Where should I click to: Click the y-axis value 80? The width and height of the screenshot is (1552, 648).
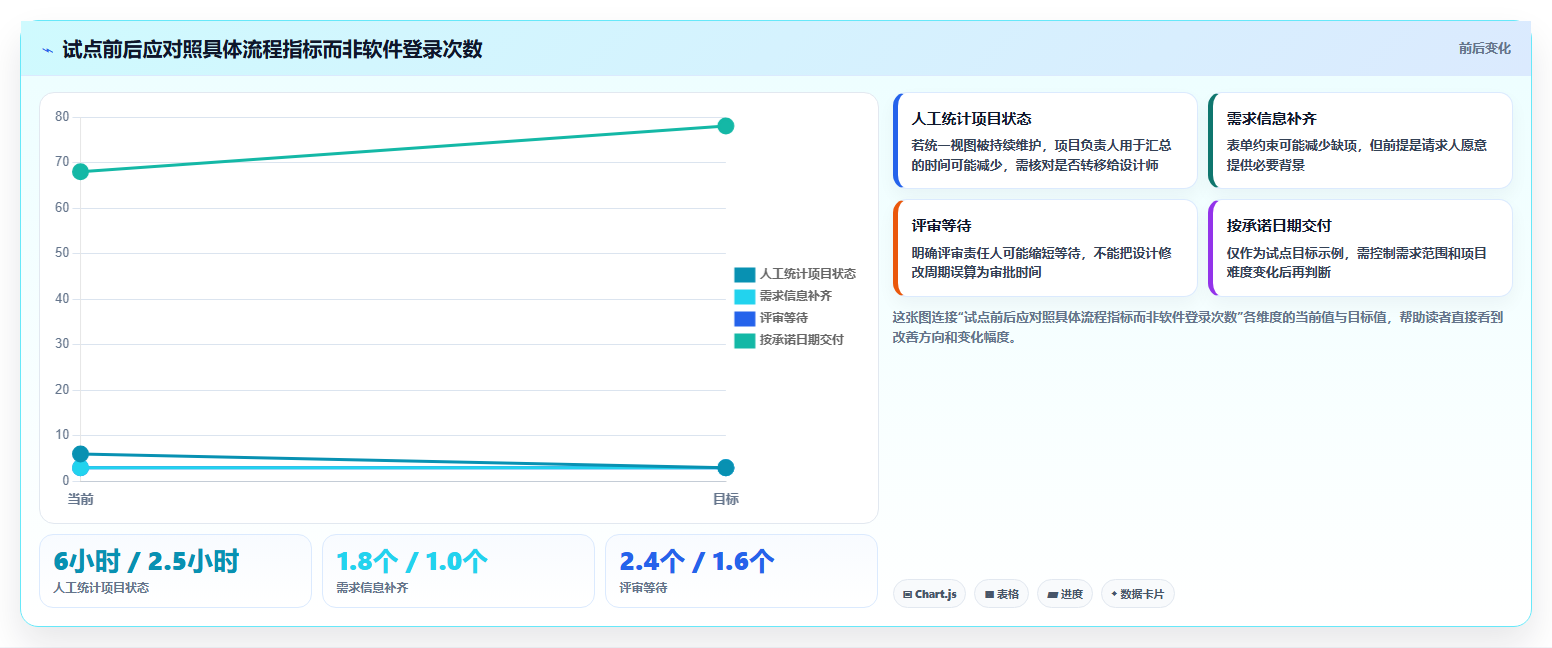click(x=62, y=117)
